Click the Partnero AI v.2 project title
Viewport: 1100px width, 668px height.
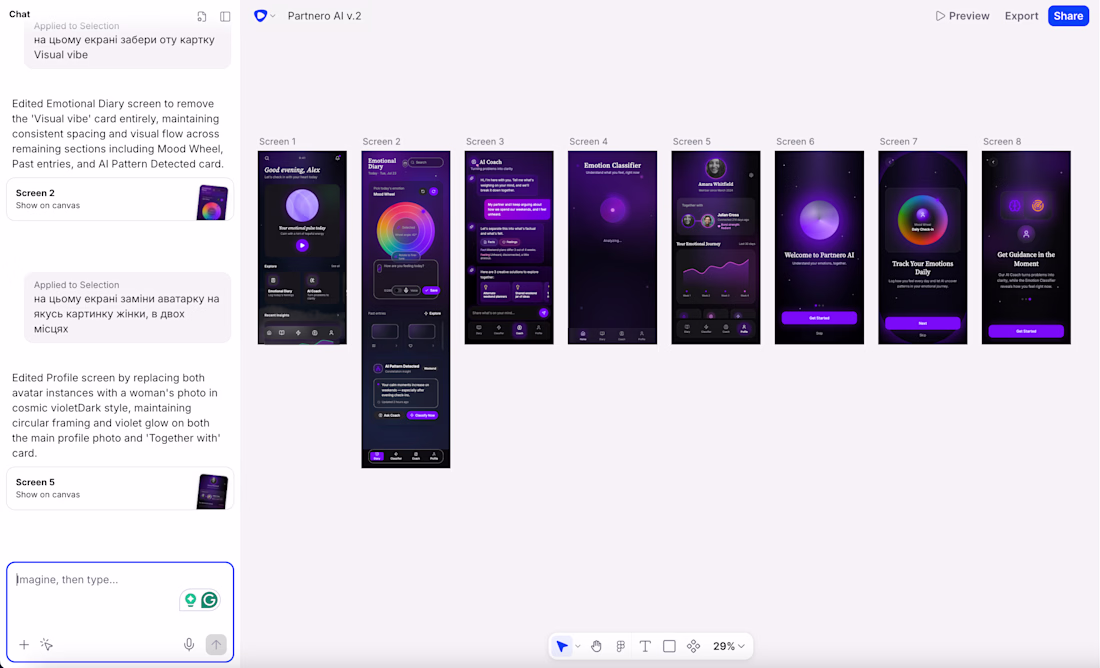pyautogui.click(x=324, y=15)
